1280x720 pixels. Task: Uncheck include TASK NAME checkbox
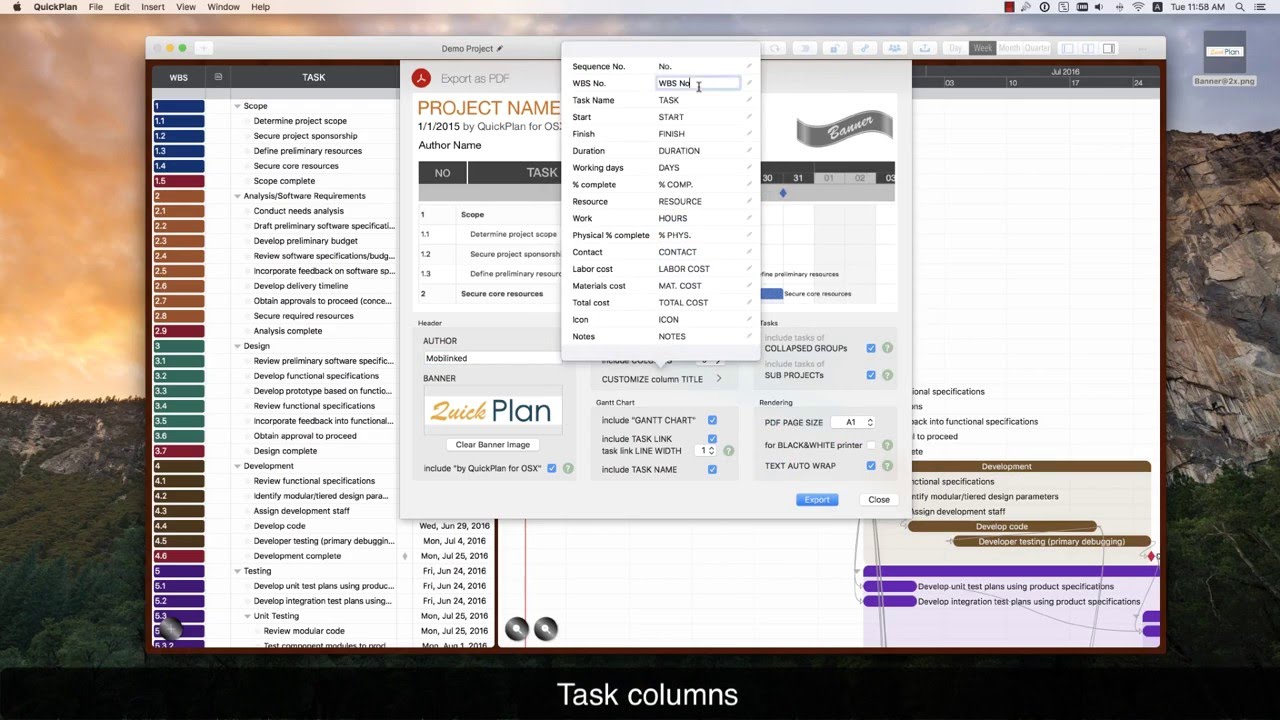712,469
